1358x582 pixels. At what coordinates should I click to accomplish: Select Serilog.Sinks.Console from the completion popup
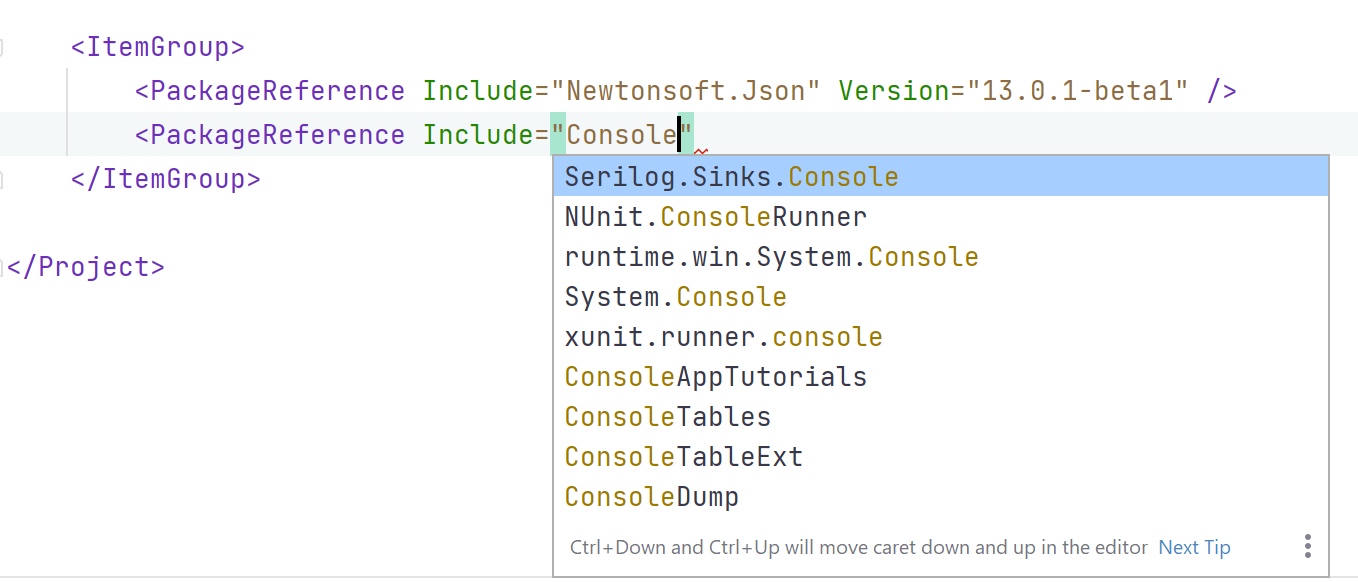(730, 176)
